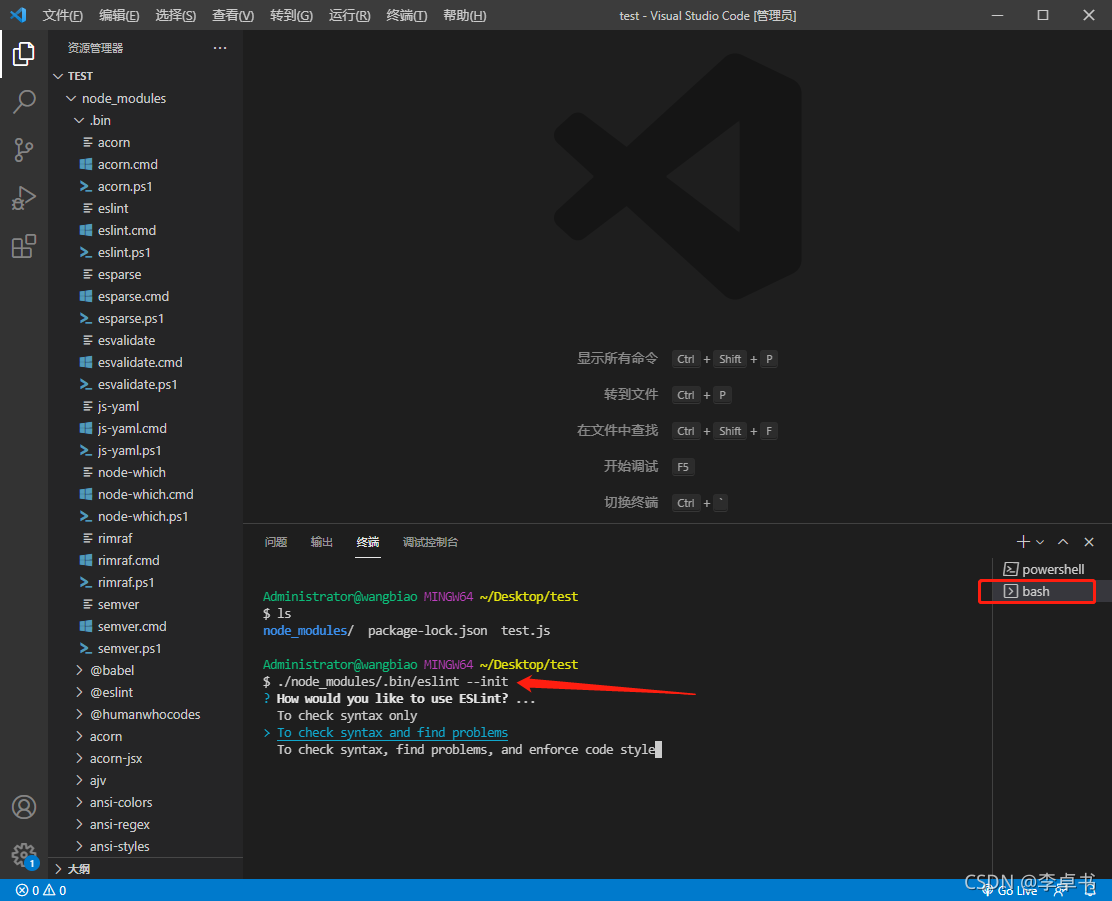Expand the ajv folder
This screenshot has height=901, width=1112.
pyautogui.click(x=98, y=780)
